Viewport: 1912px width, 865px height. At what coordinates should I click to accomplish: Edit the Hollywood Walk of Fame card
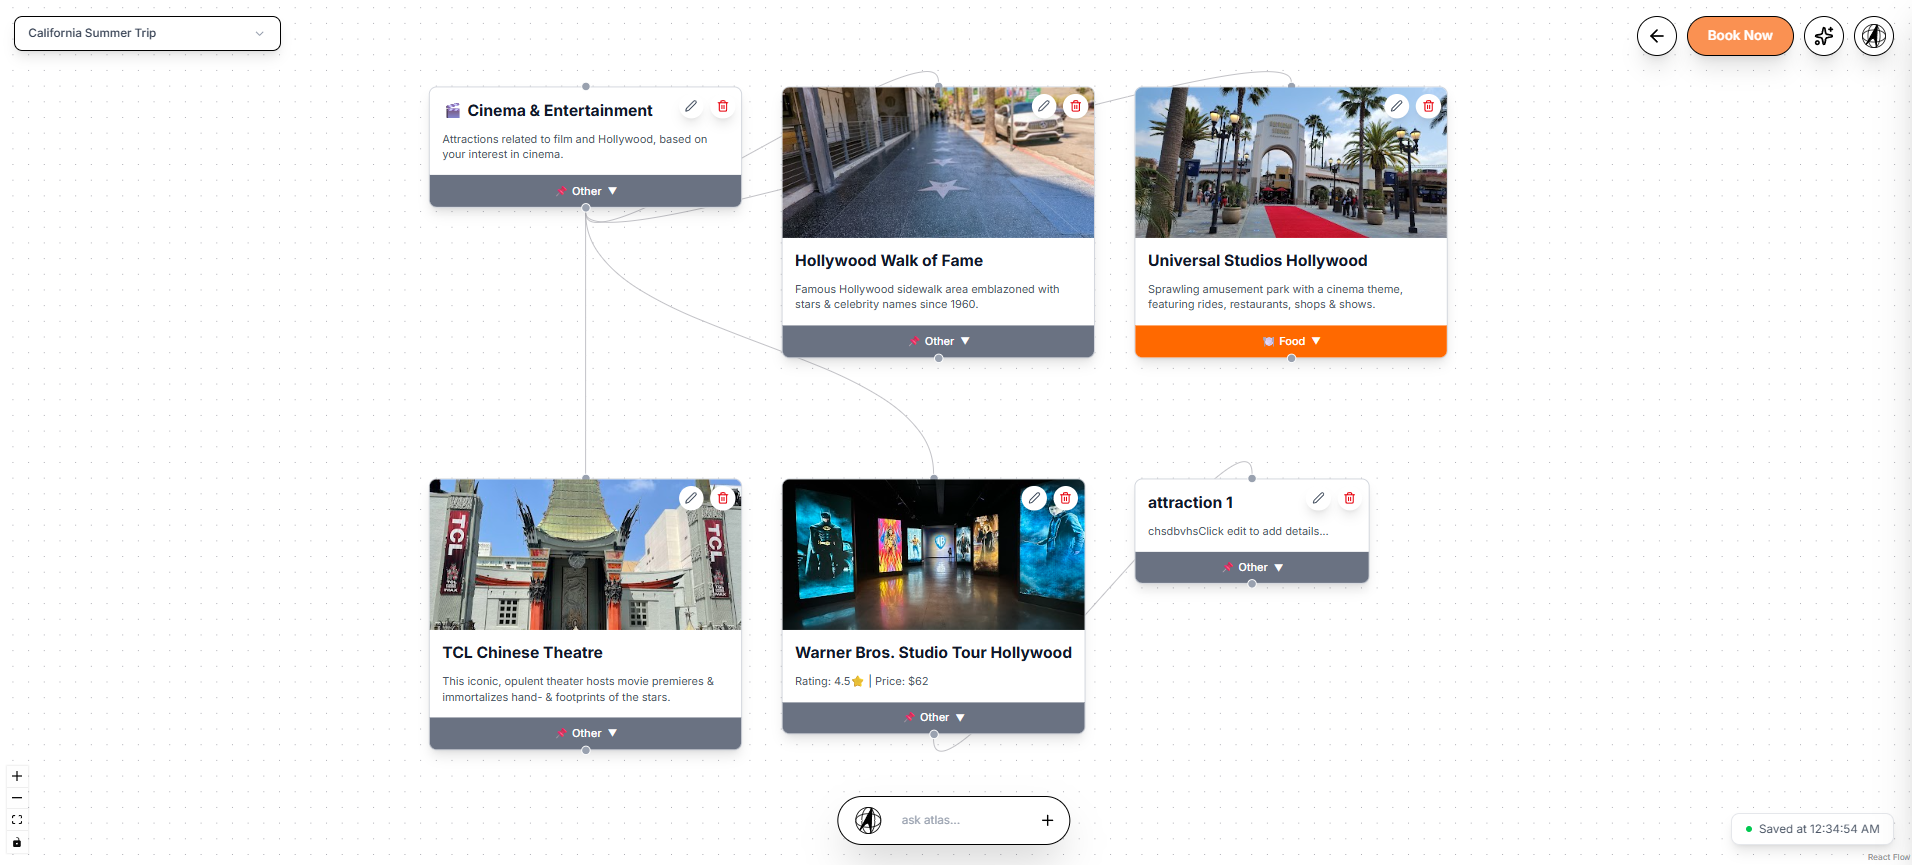pos(1044,106)
